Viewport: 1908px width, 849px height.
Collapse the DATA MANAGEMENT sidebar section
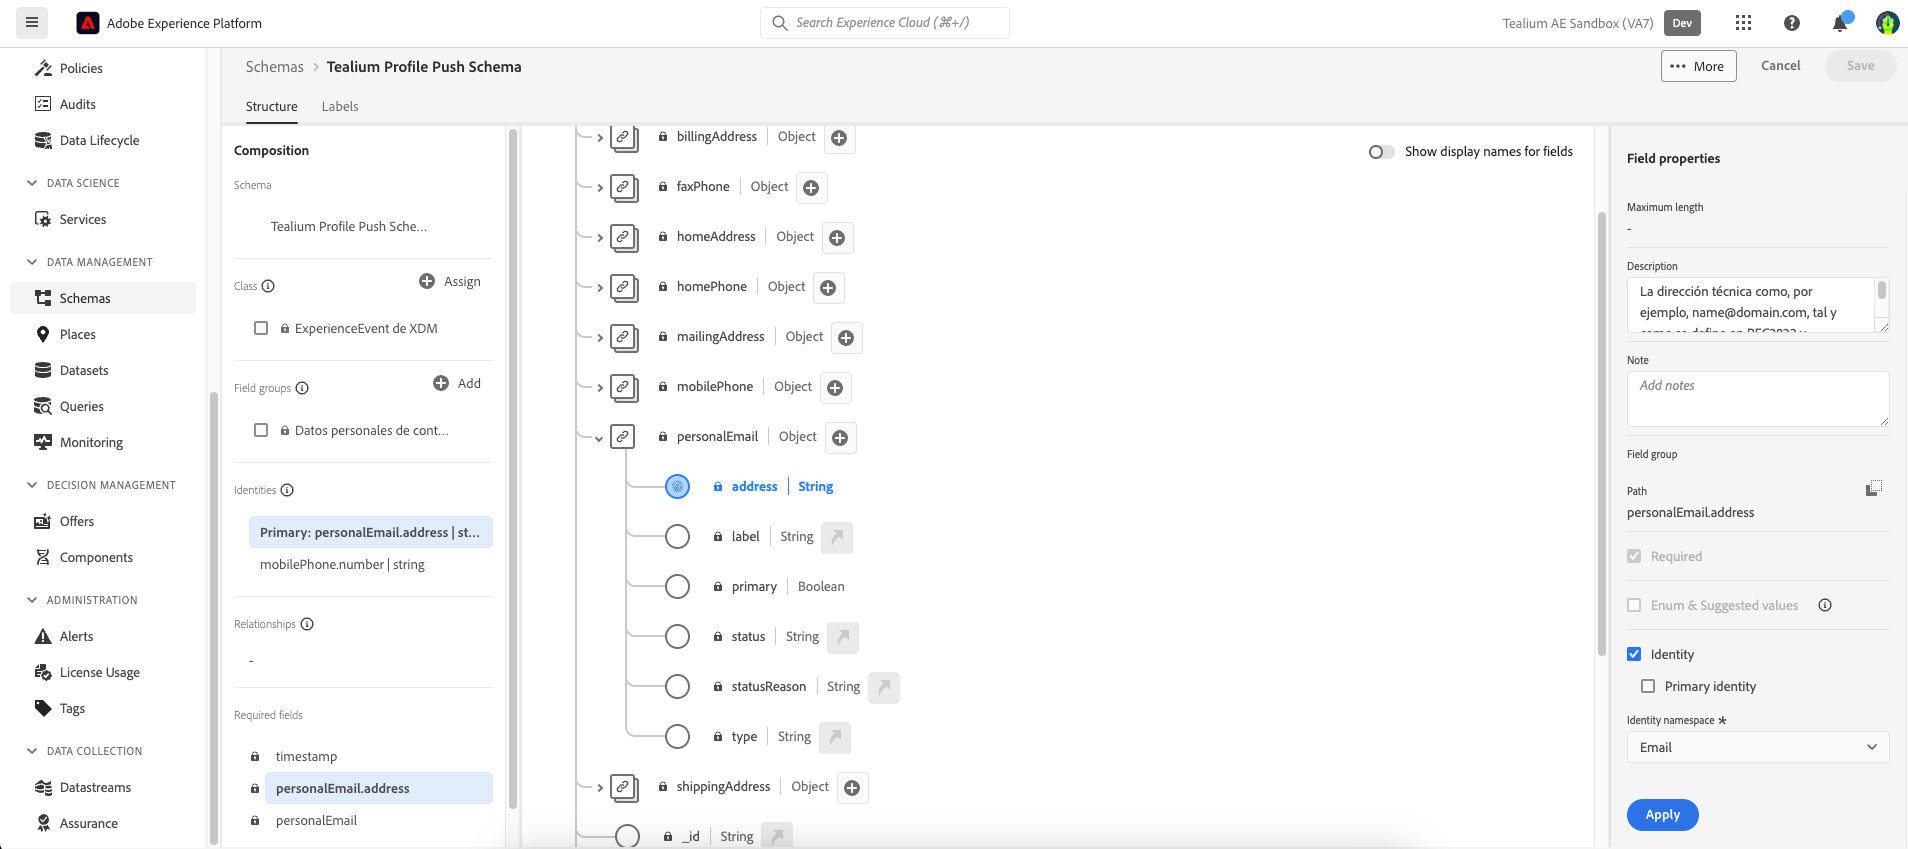click(x=32, y=262)
